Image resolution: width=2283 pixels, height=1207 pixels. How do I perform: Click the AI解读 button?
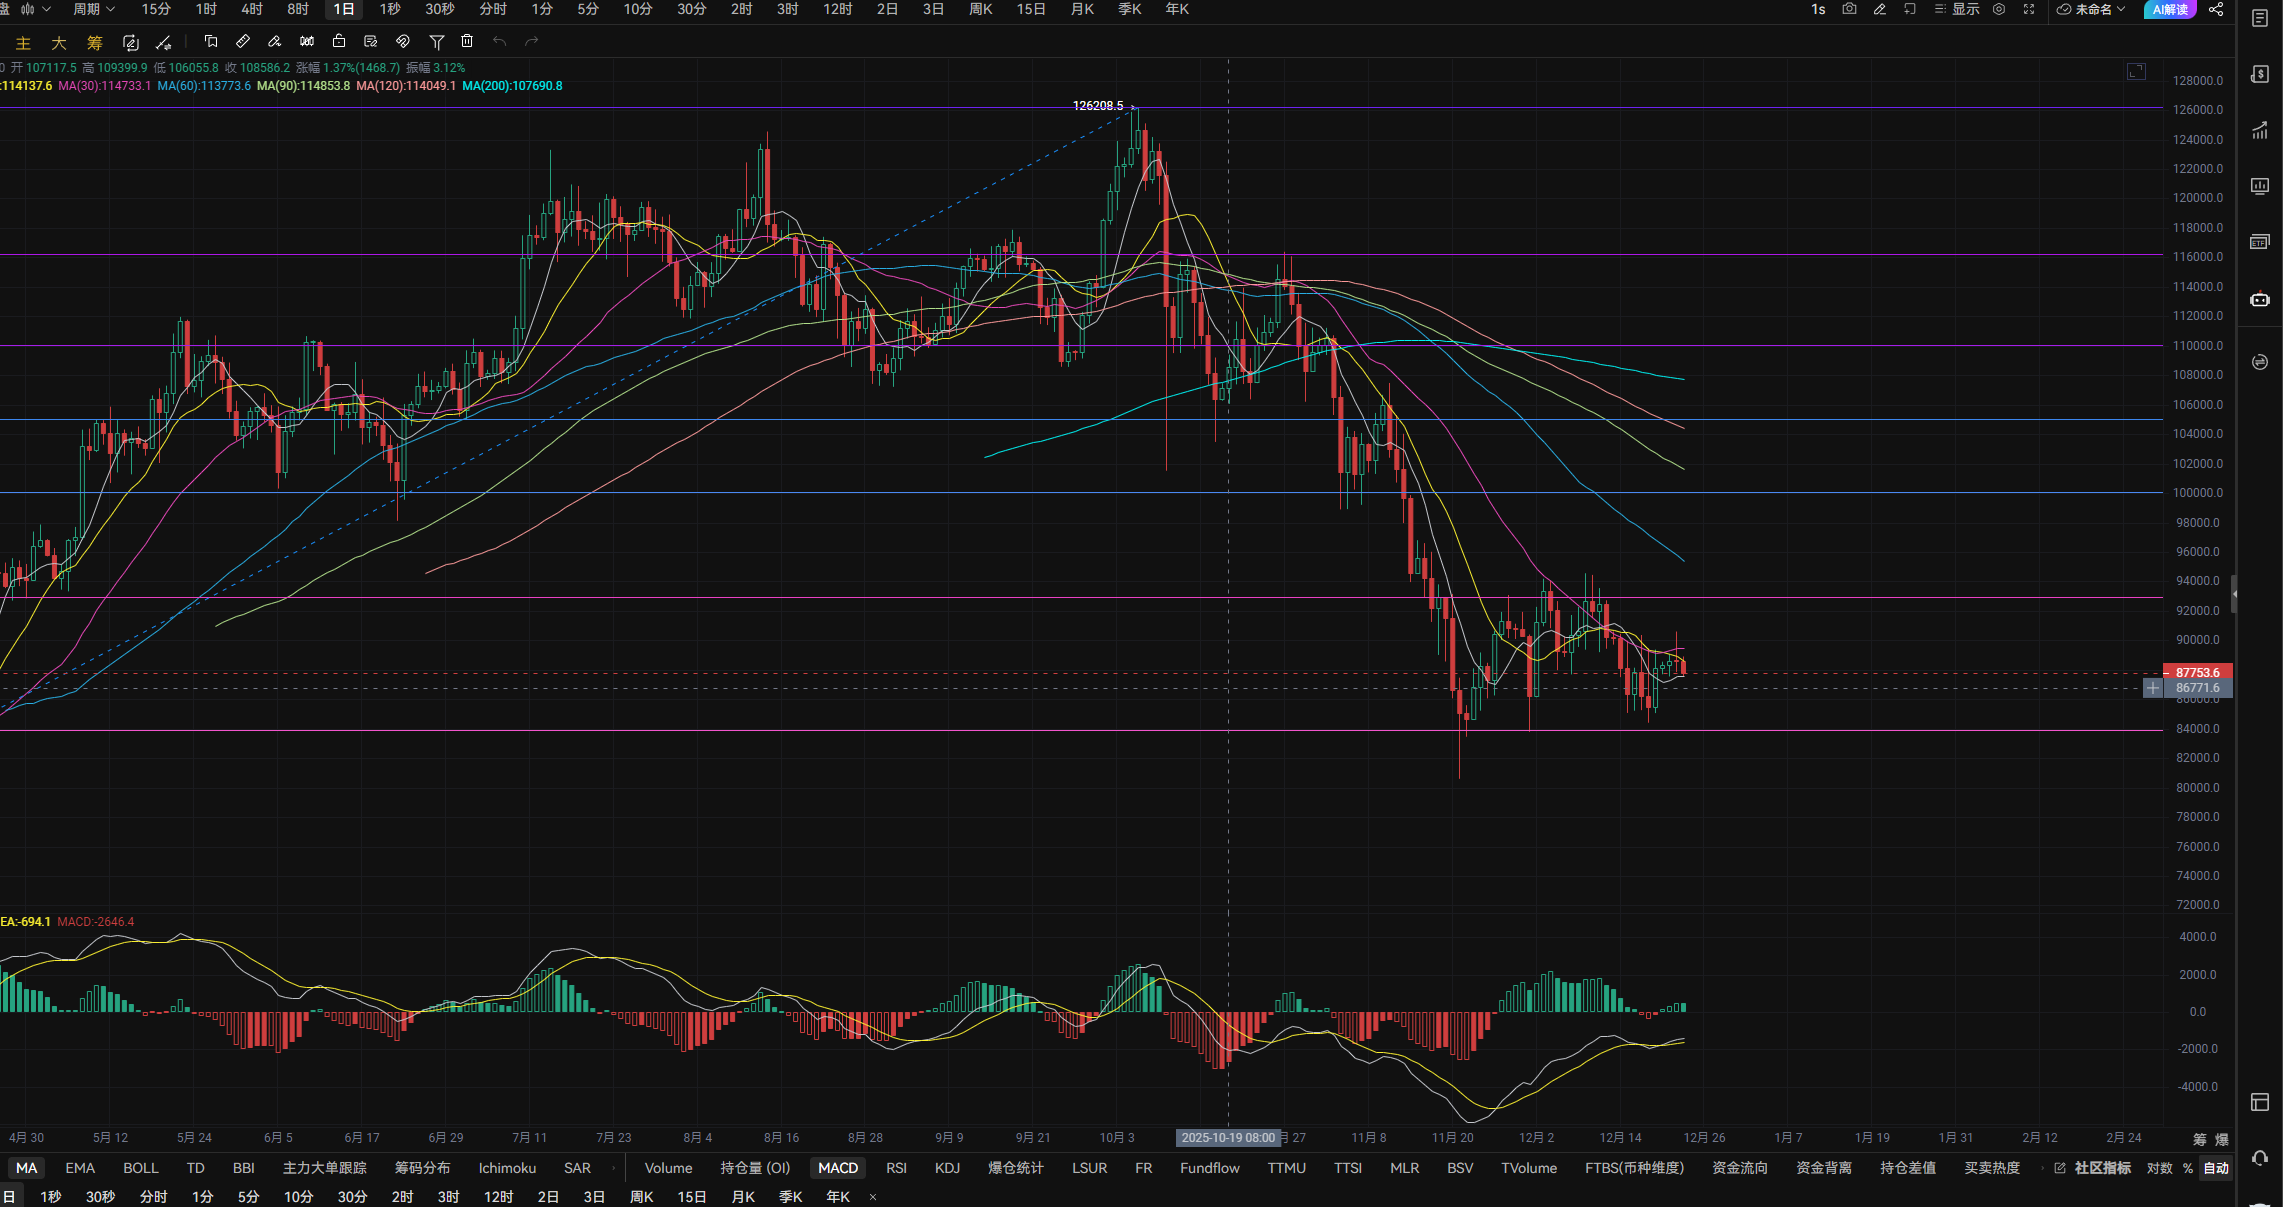tap(2169, 9)
